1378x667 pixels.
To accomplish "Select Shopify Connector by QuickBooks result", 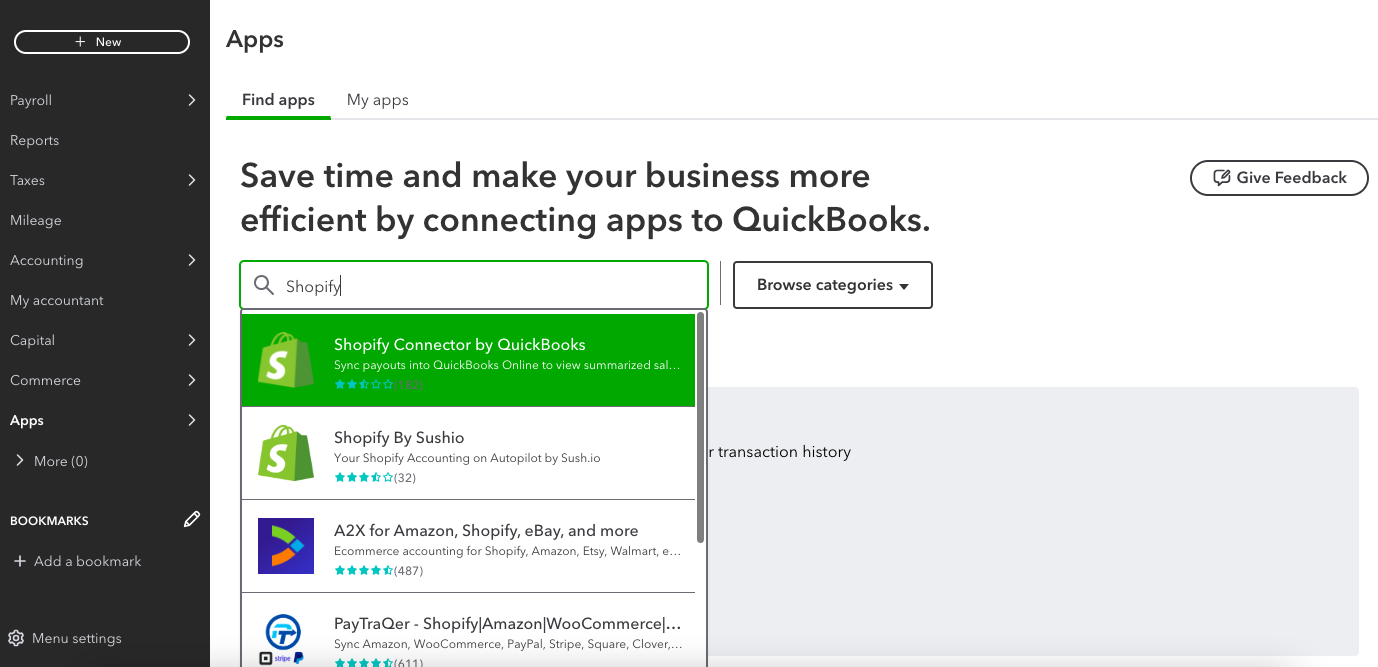I will (x=468, y=360).
